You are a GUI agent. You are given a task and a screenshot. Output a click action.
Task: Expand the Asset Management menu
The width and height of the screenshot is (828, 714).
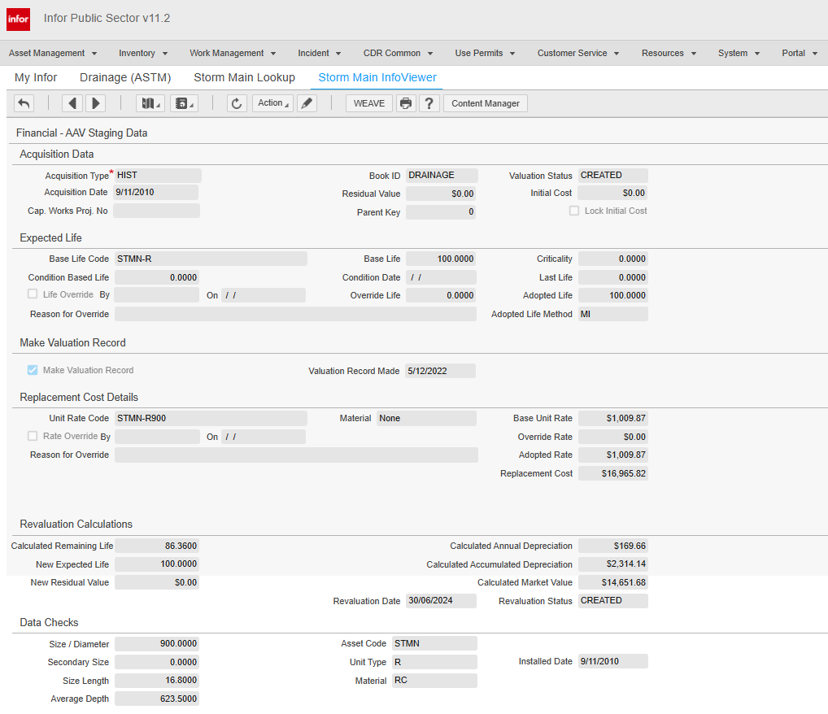[53, 53]
